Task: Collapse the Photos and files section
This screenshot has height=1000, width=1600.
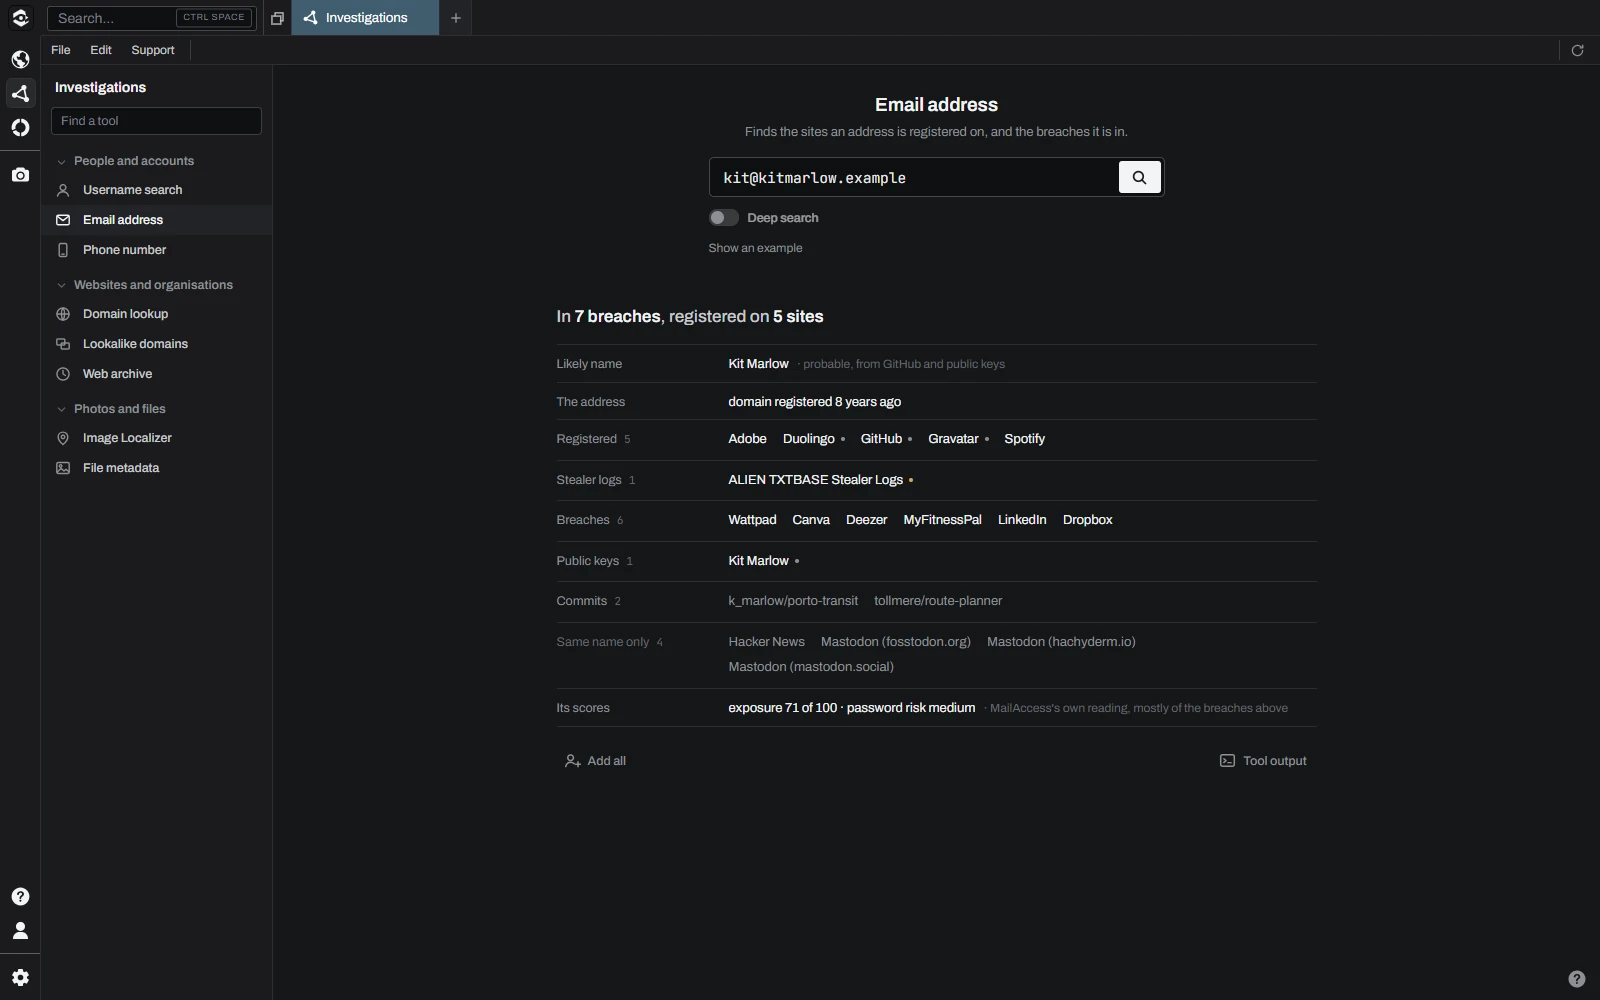Action: pyautogui.click(x=111, y=409)
